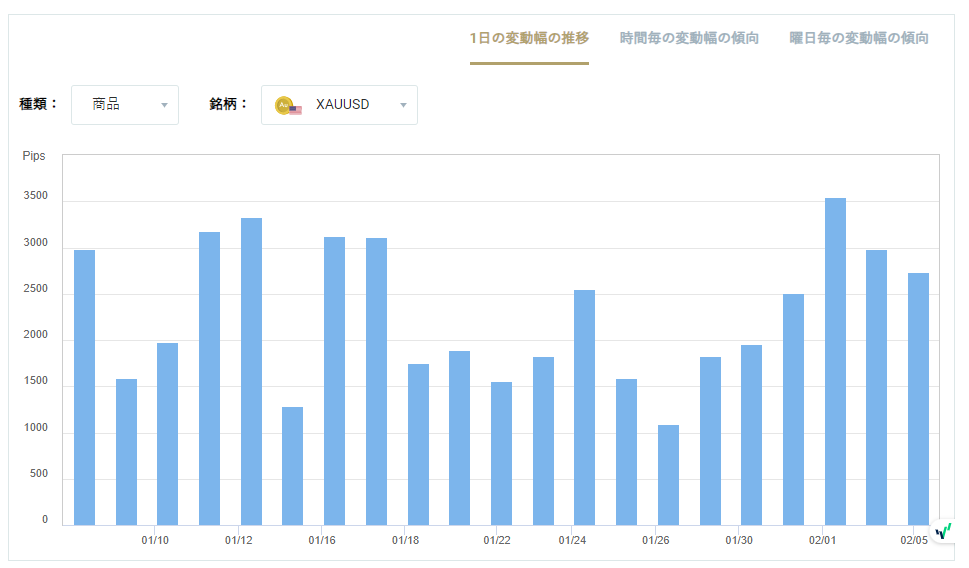The image size is (969, 568).
Task: Open the 1日の変動幅の推移 tab
Action: pos(529,38)
